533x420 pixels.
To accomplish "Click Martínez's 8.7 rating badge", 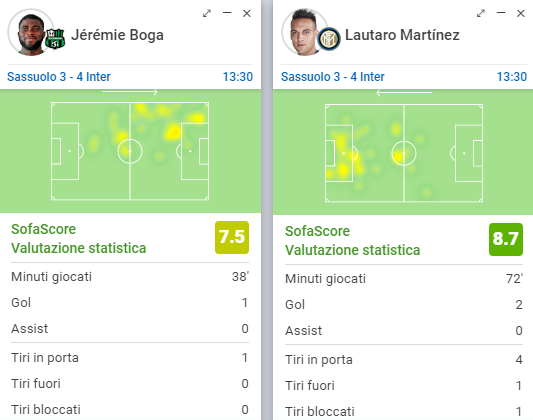I will click(x=506, y=239).
